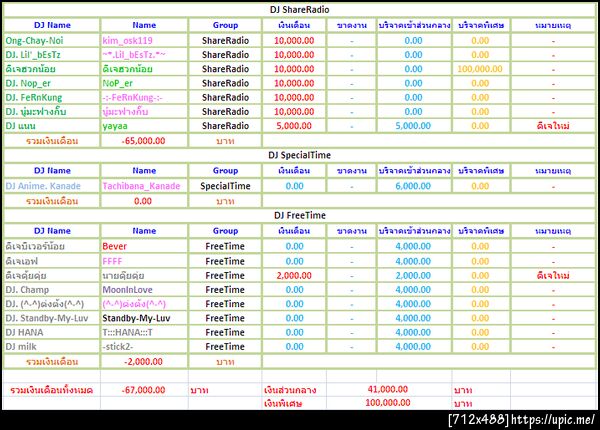Click the "เงินพิเศษ" label at bottom

click(283, 403)
